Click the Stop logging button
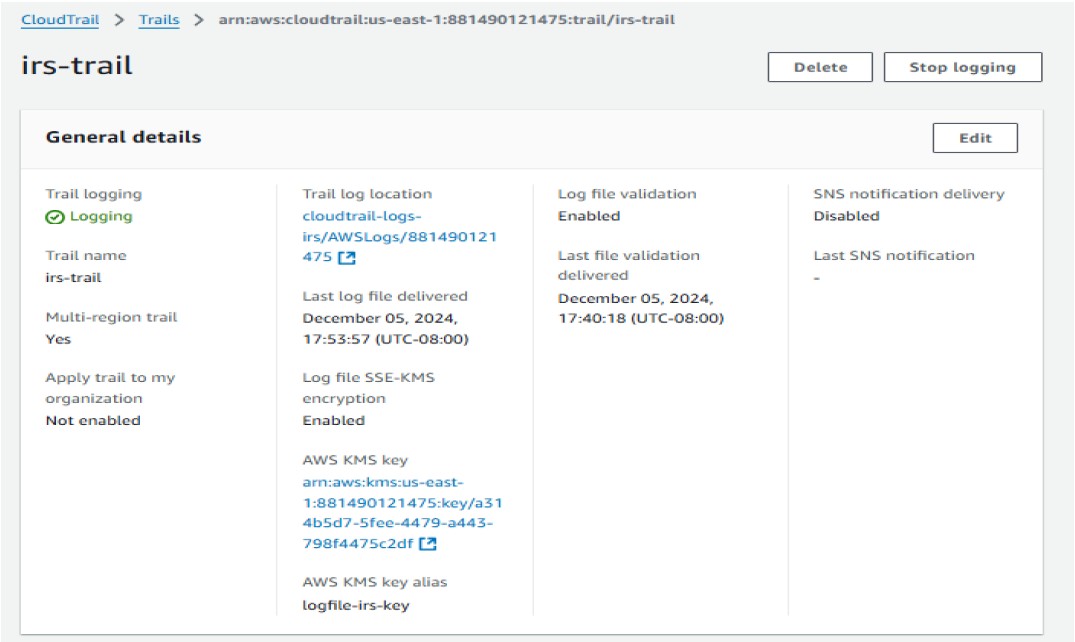This screenshot has width=1075, height=642. click(963, 67)
